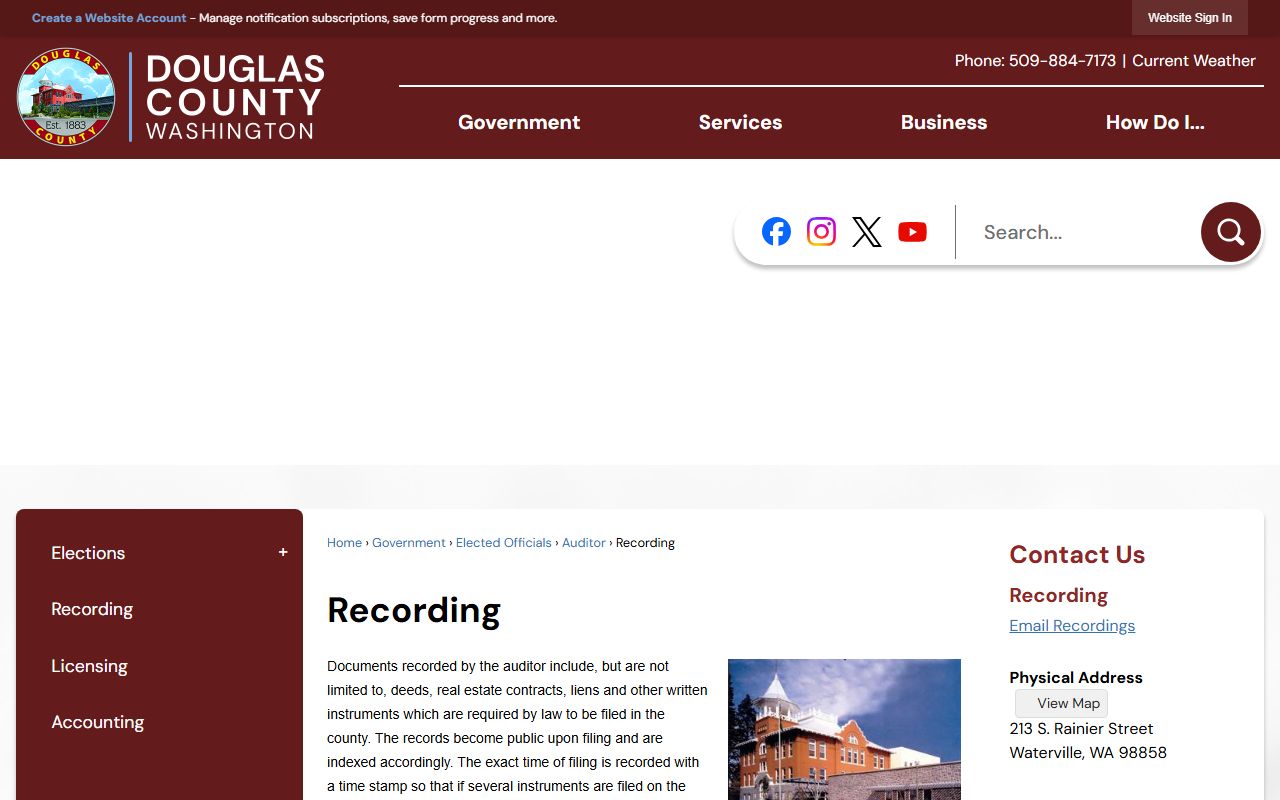Click the Waterville, WA 98858 text
This screenshot has height=800, width=1280.
coord(1088,753)
